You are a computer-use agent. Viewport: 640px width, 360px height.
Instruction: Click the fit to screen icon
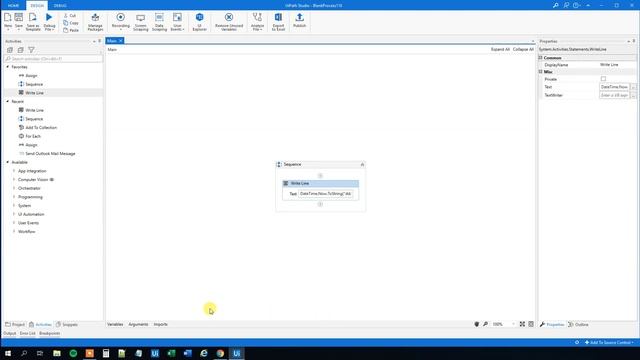point(522,324)
